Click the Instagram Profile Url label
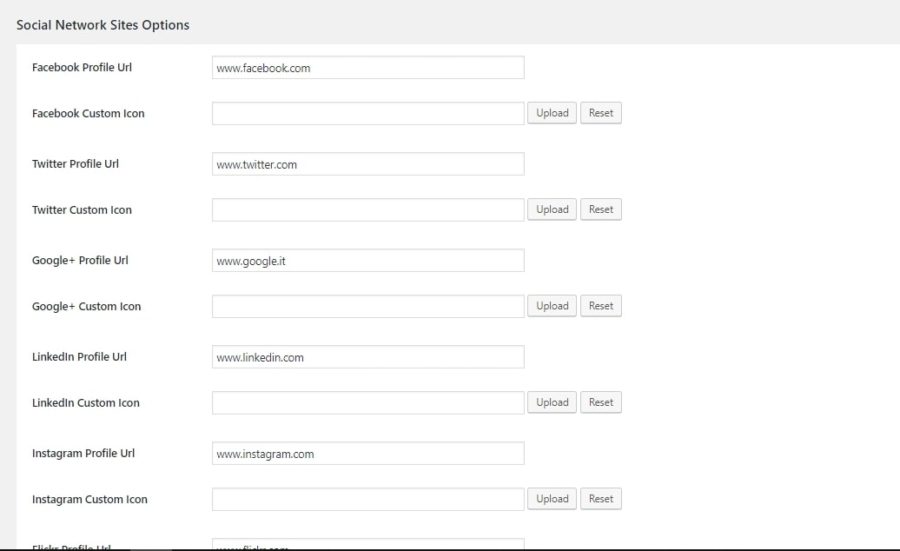900x551 pixels. [x=83, y=453]
